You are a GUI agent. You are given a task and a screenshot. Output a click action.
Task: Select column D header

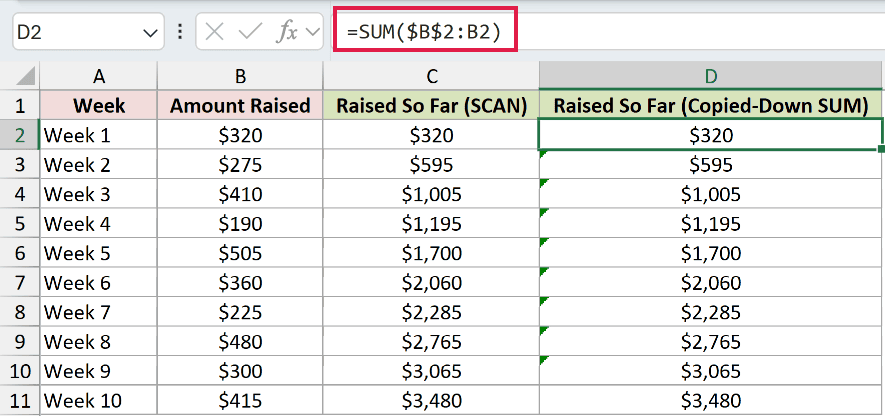711,76
